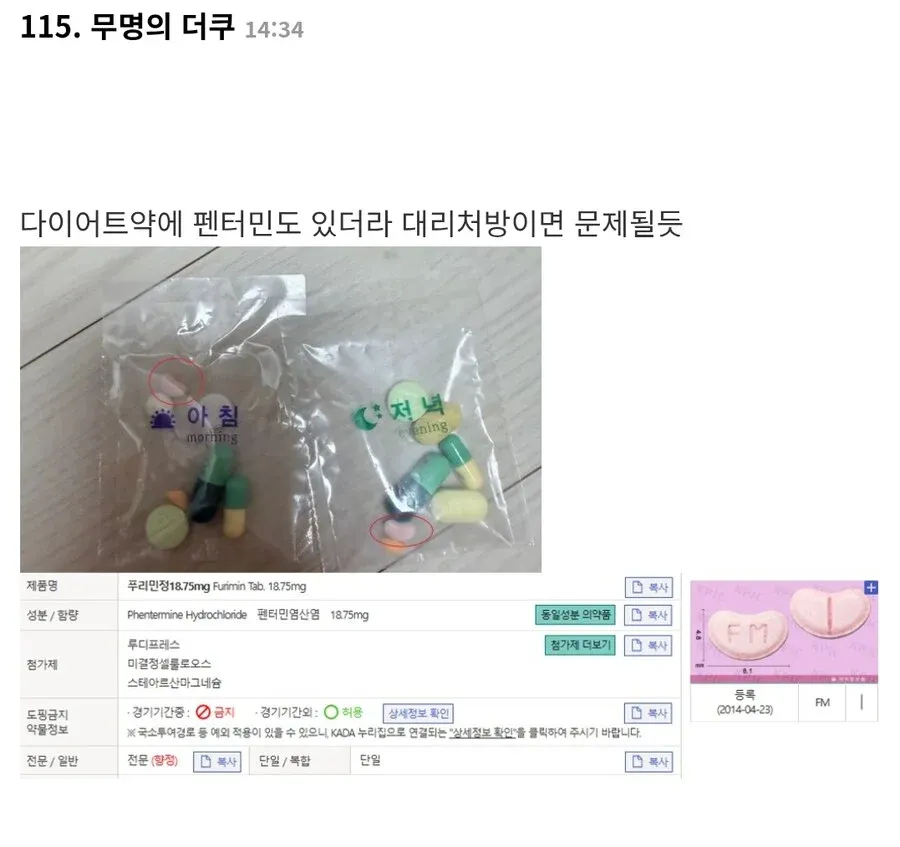Click the green allowed 허용 circle icon

pyautogui.click(x=331, y=713)
